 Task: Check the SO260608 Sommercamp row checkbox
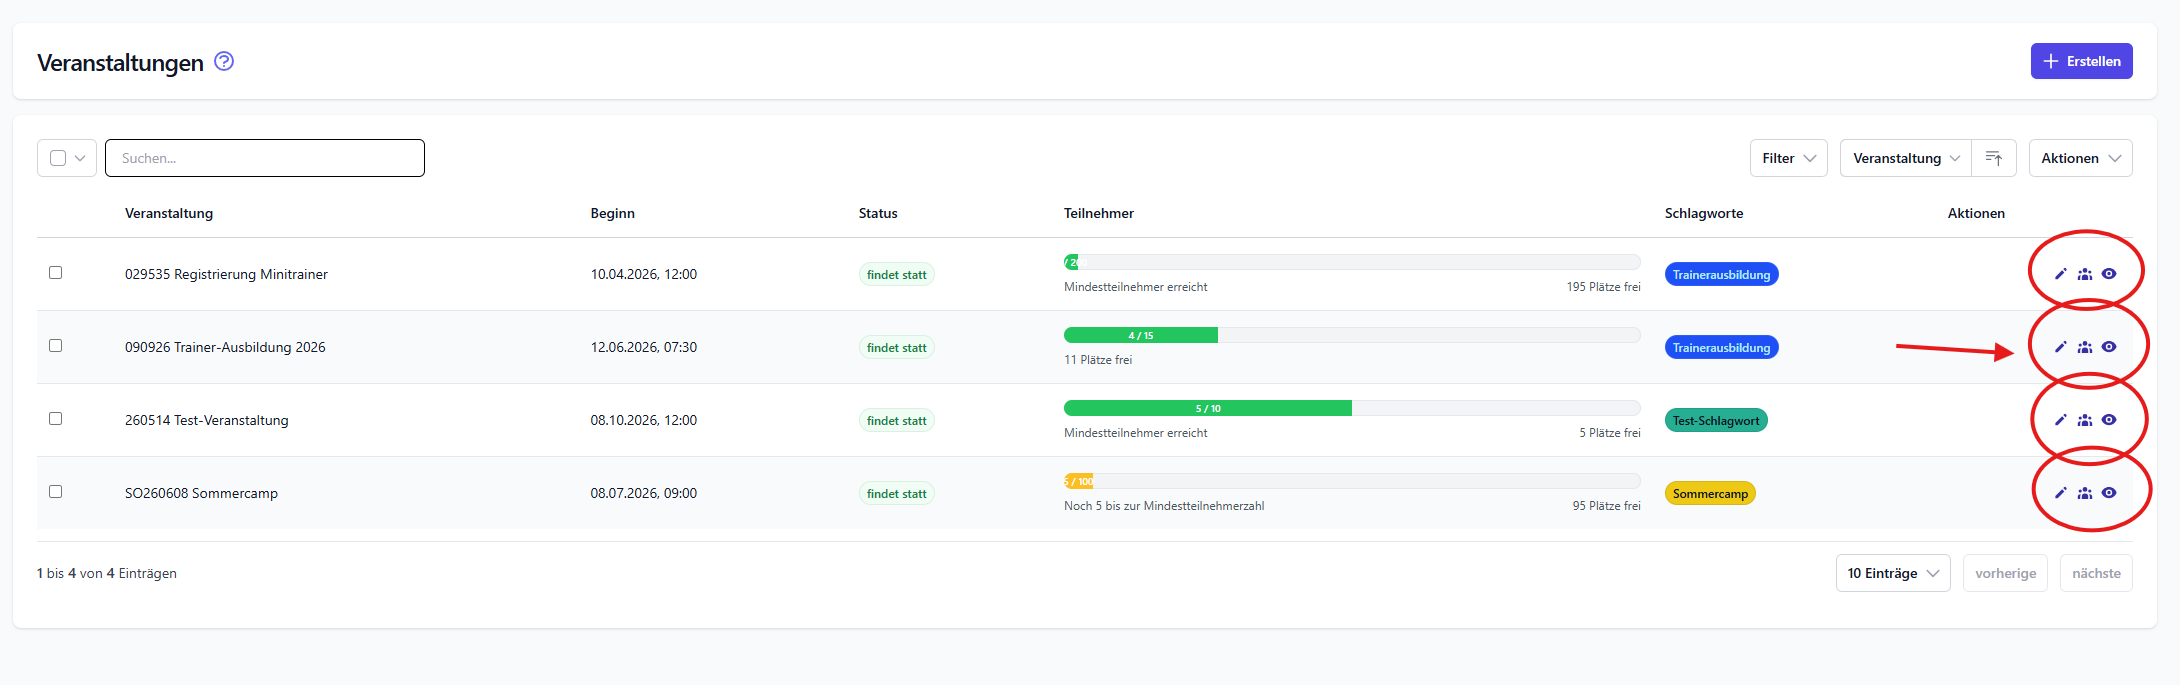pyautogui.click(x=56, y=492)
